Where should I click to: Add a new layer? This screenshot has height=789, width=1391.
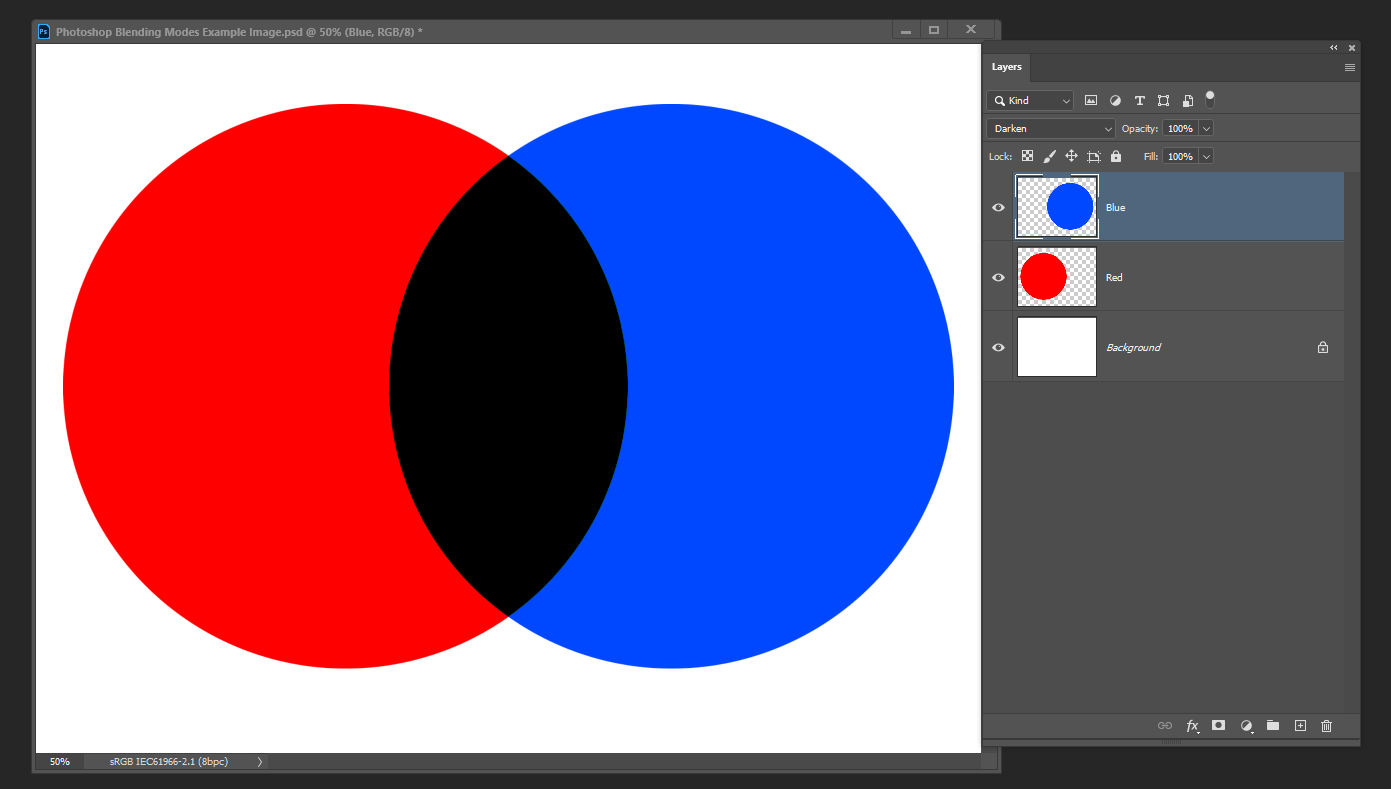(x=1300, y=726)
